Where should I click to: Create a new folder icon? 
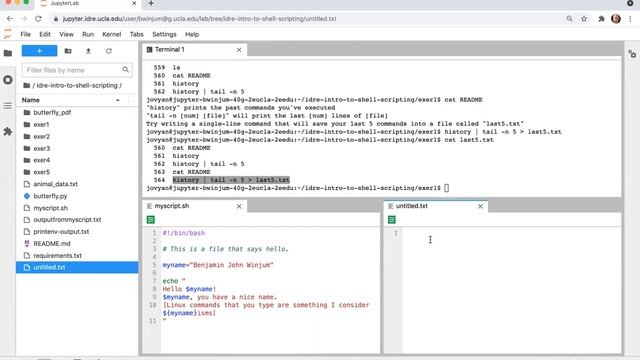pyautogui.click(x=68, y=51)
